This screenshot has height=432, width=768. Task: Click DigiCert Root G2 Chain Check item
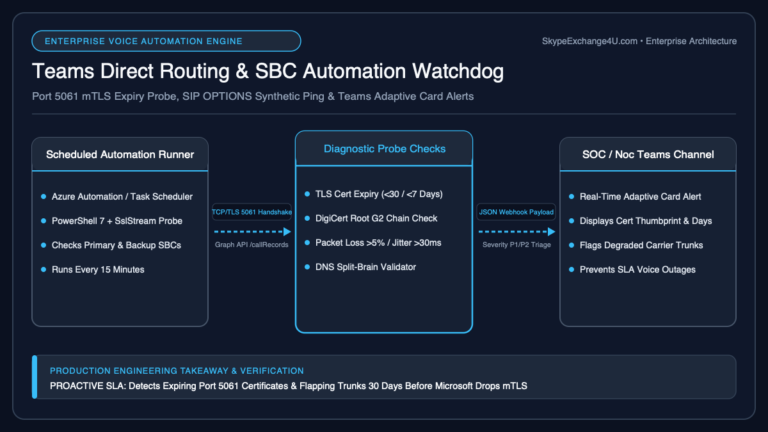(x=376, y=218)
